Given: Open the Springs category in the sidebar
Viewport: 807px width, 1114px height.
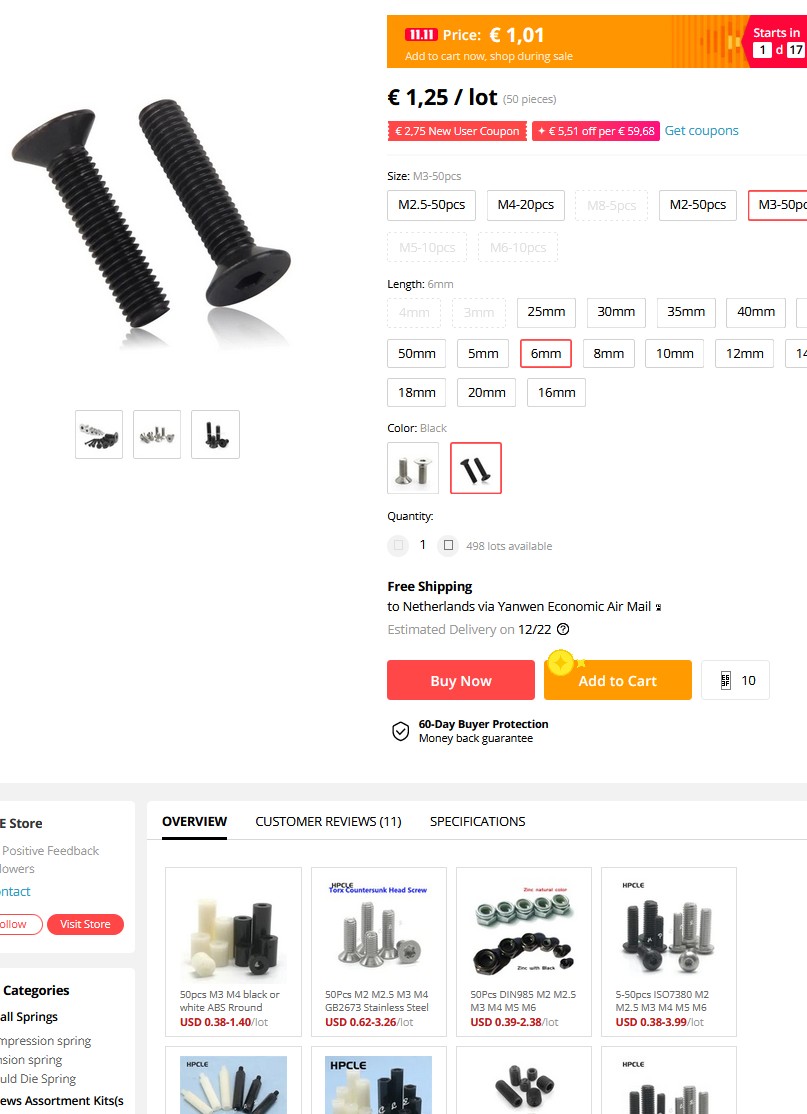Looking at the screenshot, I should [29, 1017].
